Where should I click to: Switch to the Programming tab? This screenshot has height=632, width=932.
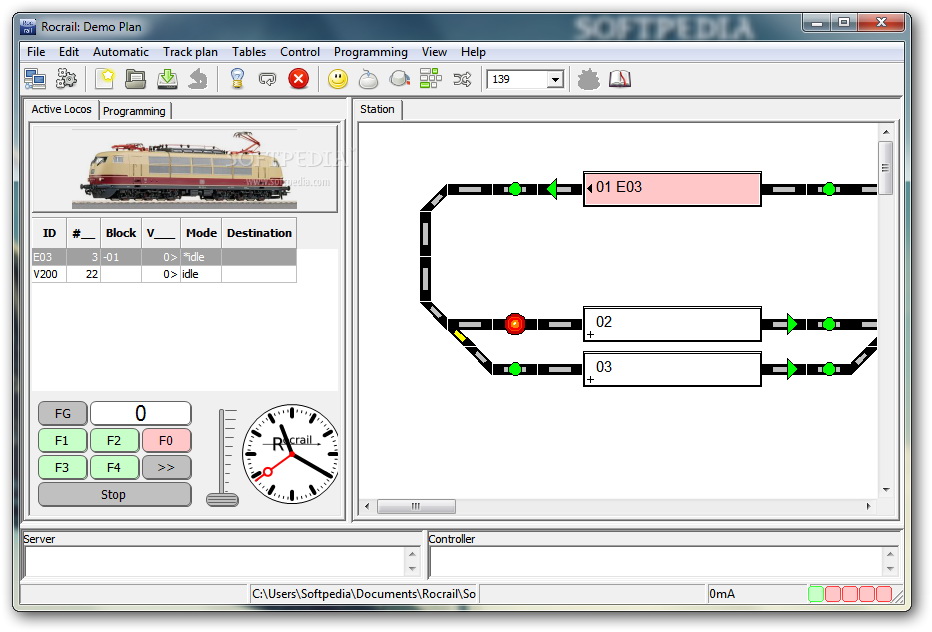tap(134, 111)
